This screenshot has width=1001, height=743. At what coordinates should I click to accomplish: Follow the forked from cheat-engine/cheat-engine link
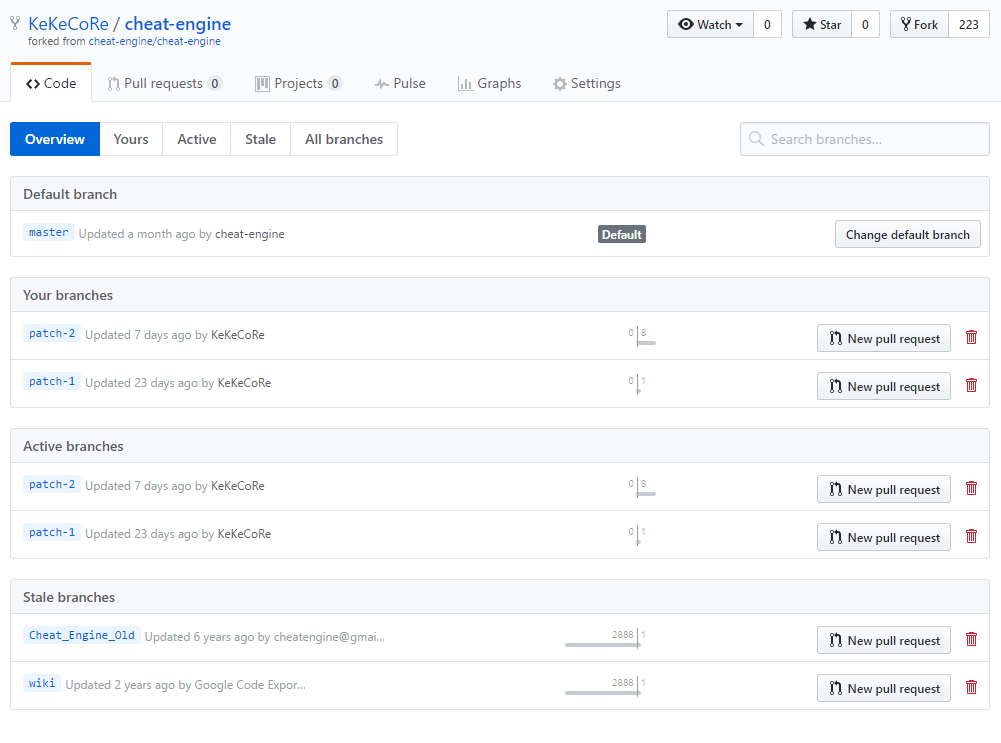pos(155,41)
